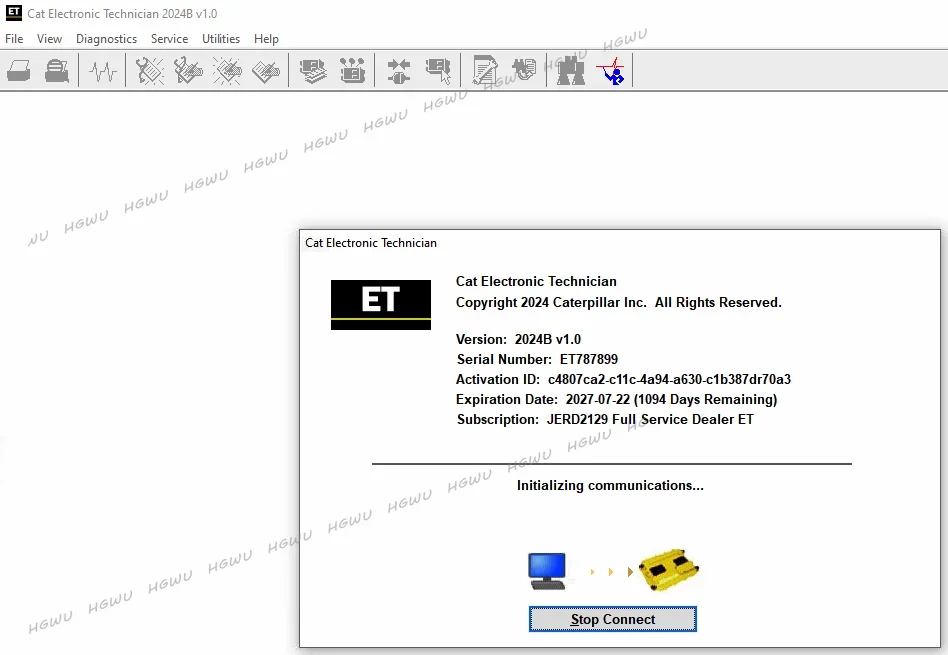Click the blue computer monitor graphic

547,570
